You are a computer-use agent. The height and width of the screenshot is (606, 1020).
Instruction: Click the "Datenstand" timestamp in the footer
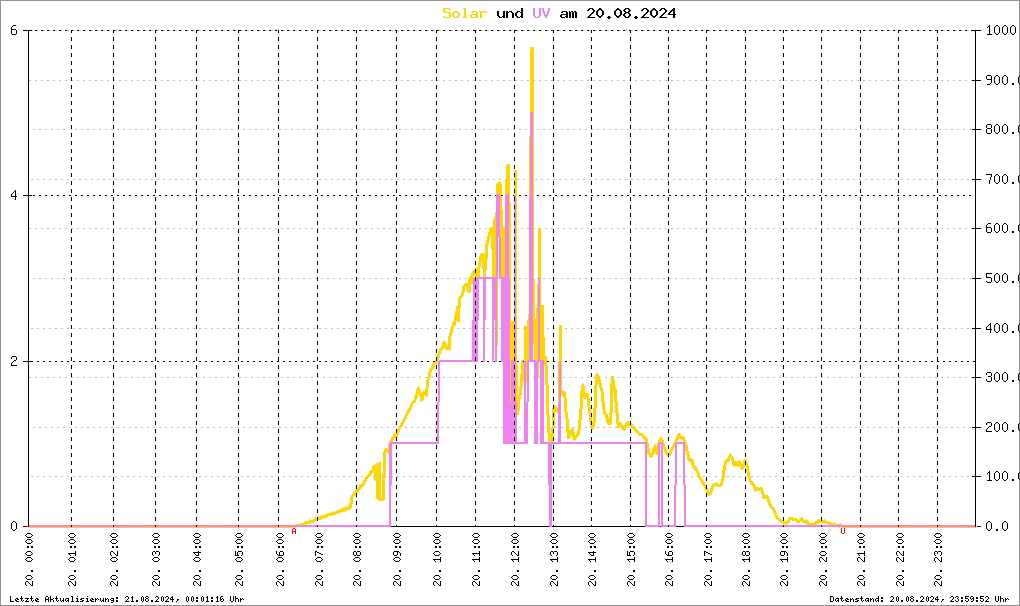coord(922,599)
